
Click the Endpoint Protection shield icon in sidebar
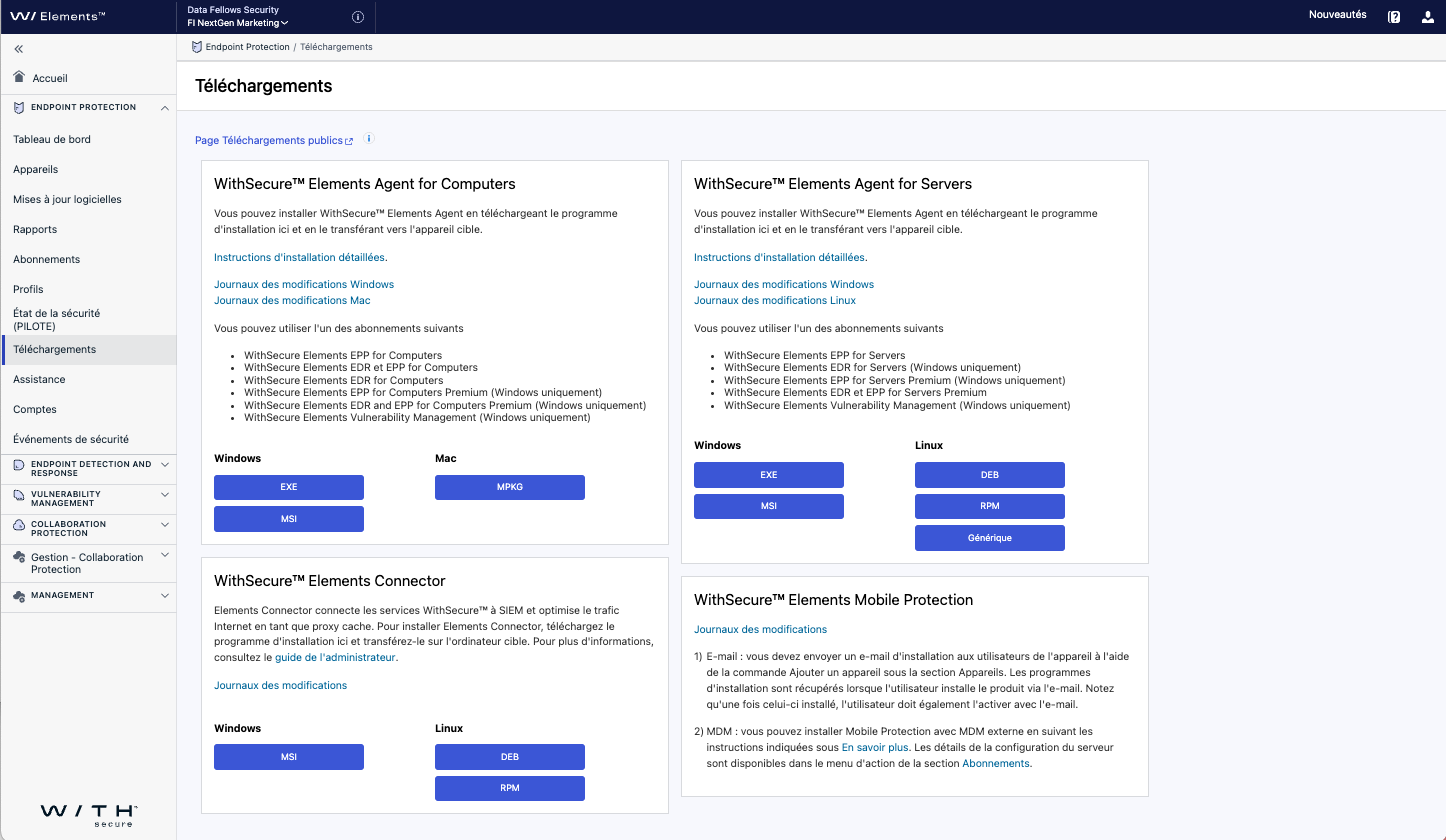click(x=17, y=107)
